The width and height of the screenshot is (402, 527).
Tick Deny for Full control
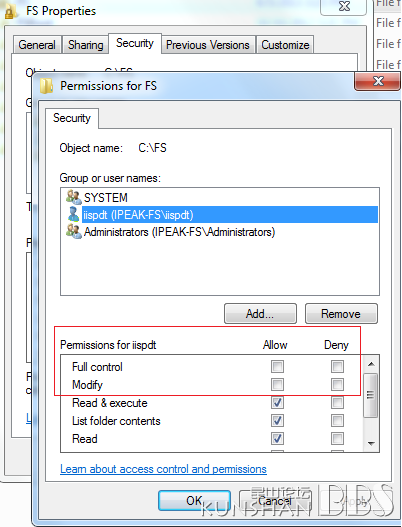tap(337, 366)
